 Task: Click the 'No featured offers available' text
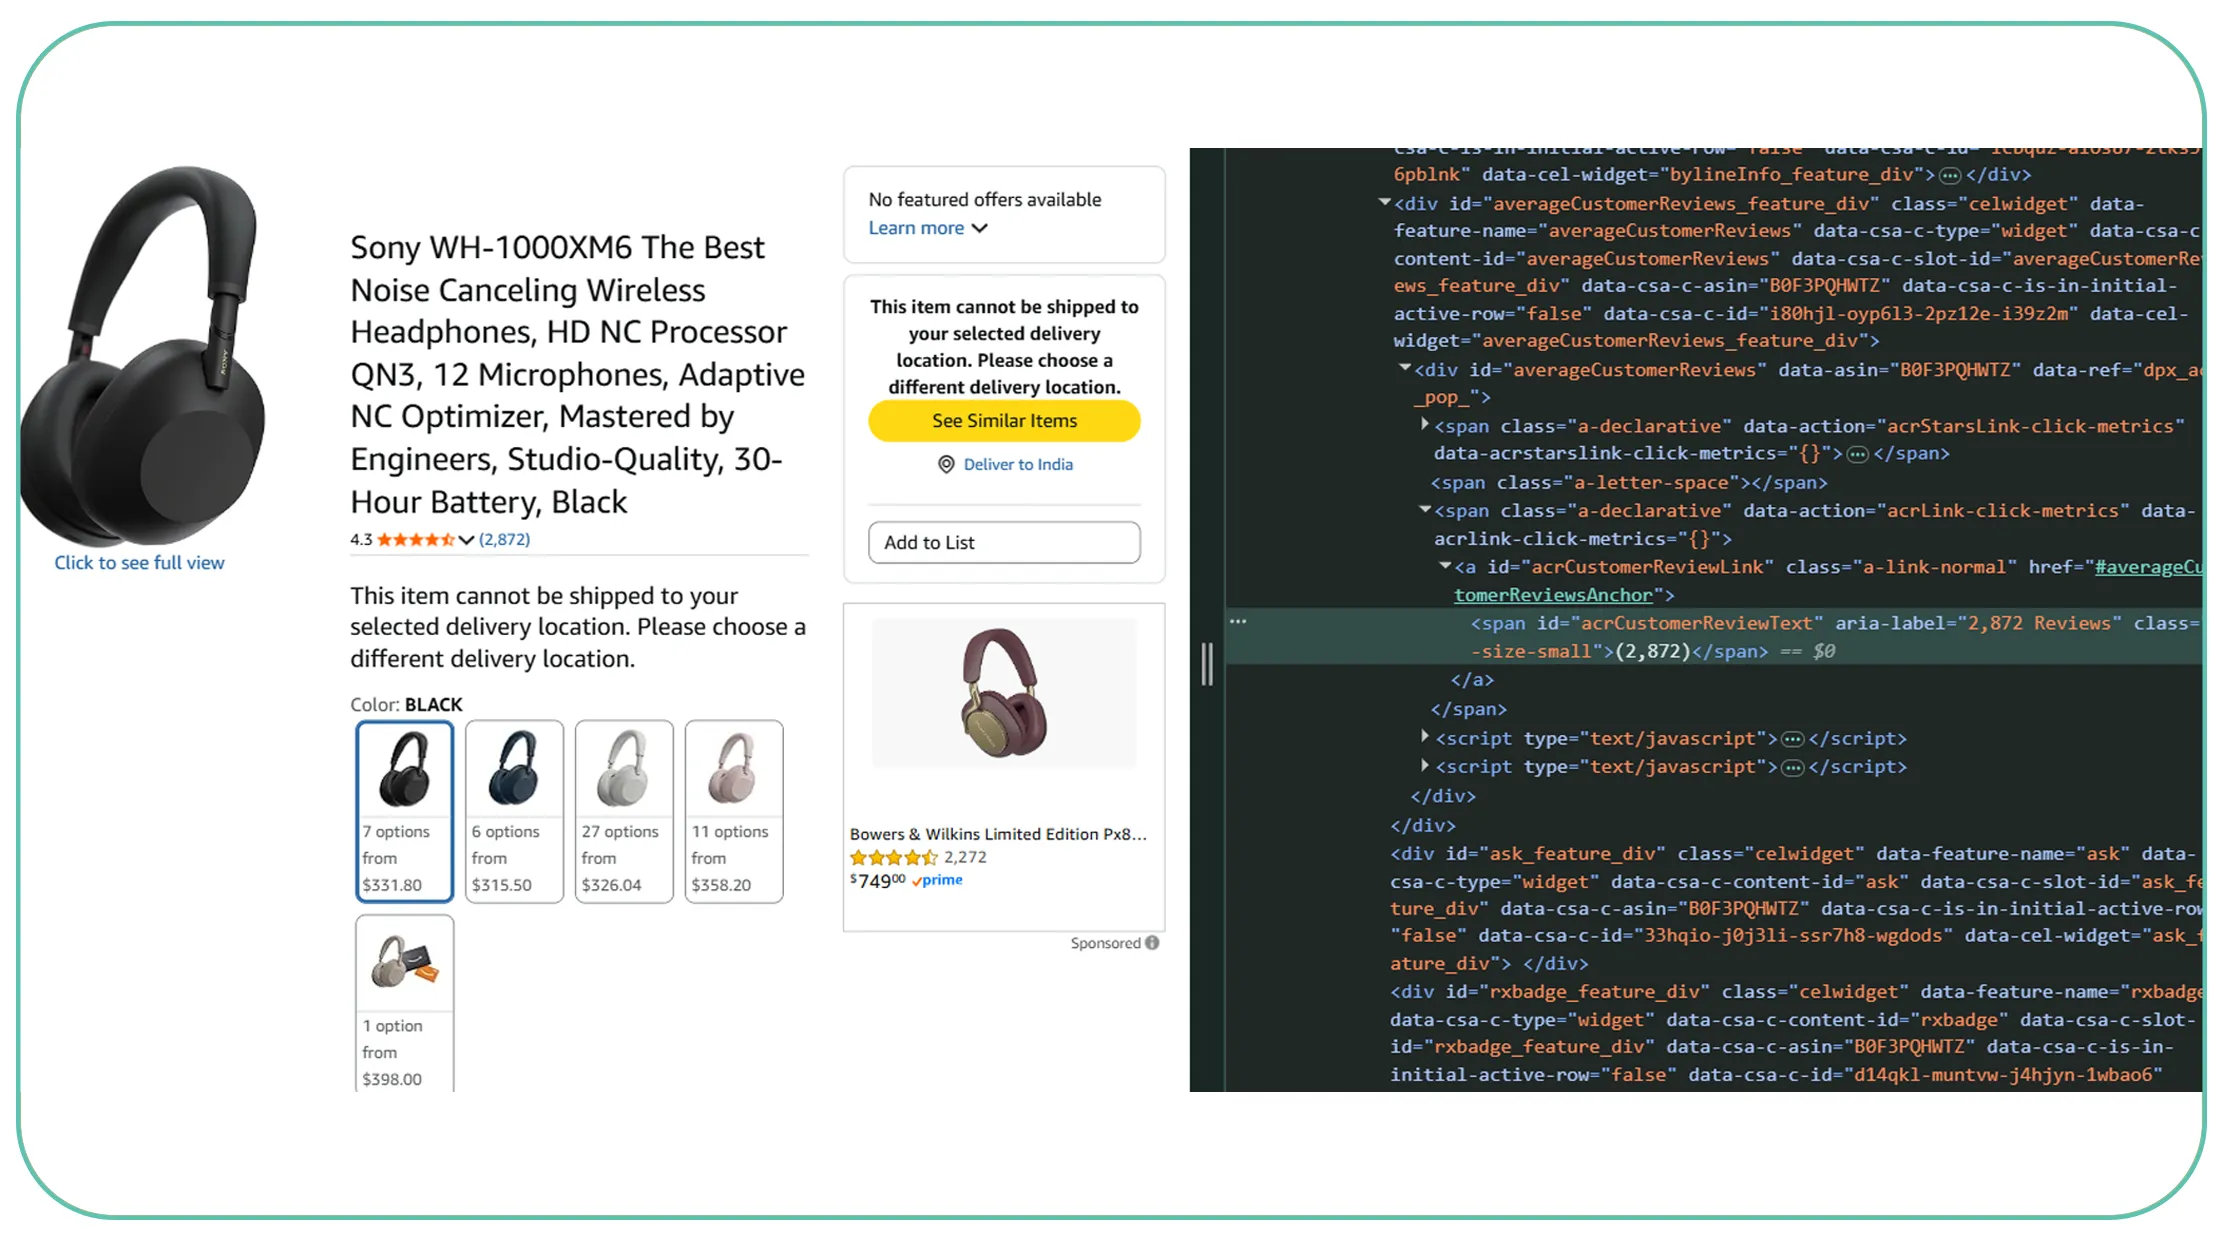[x=985, y=200]
